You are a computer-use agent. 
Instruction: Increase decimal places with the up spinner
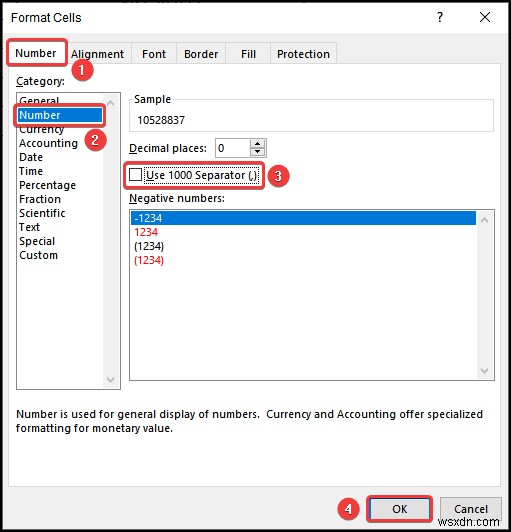click(x=258, y=144)
